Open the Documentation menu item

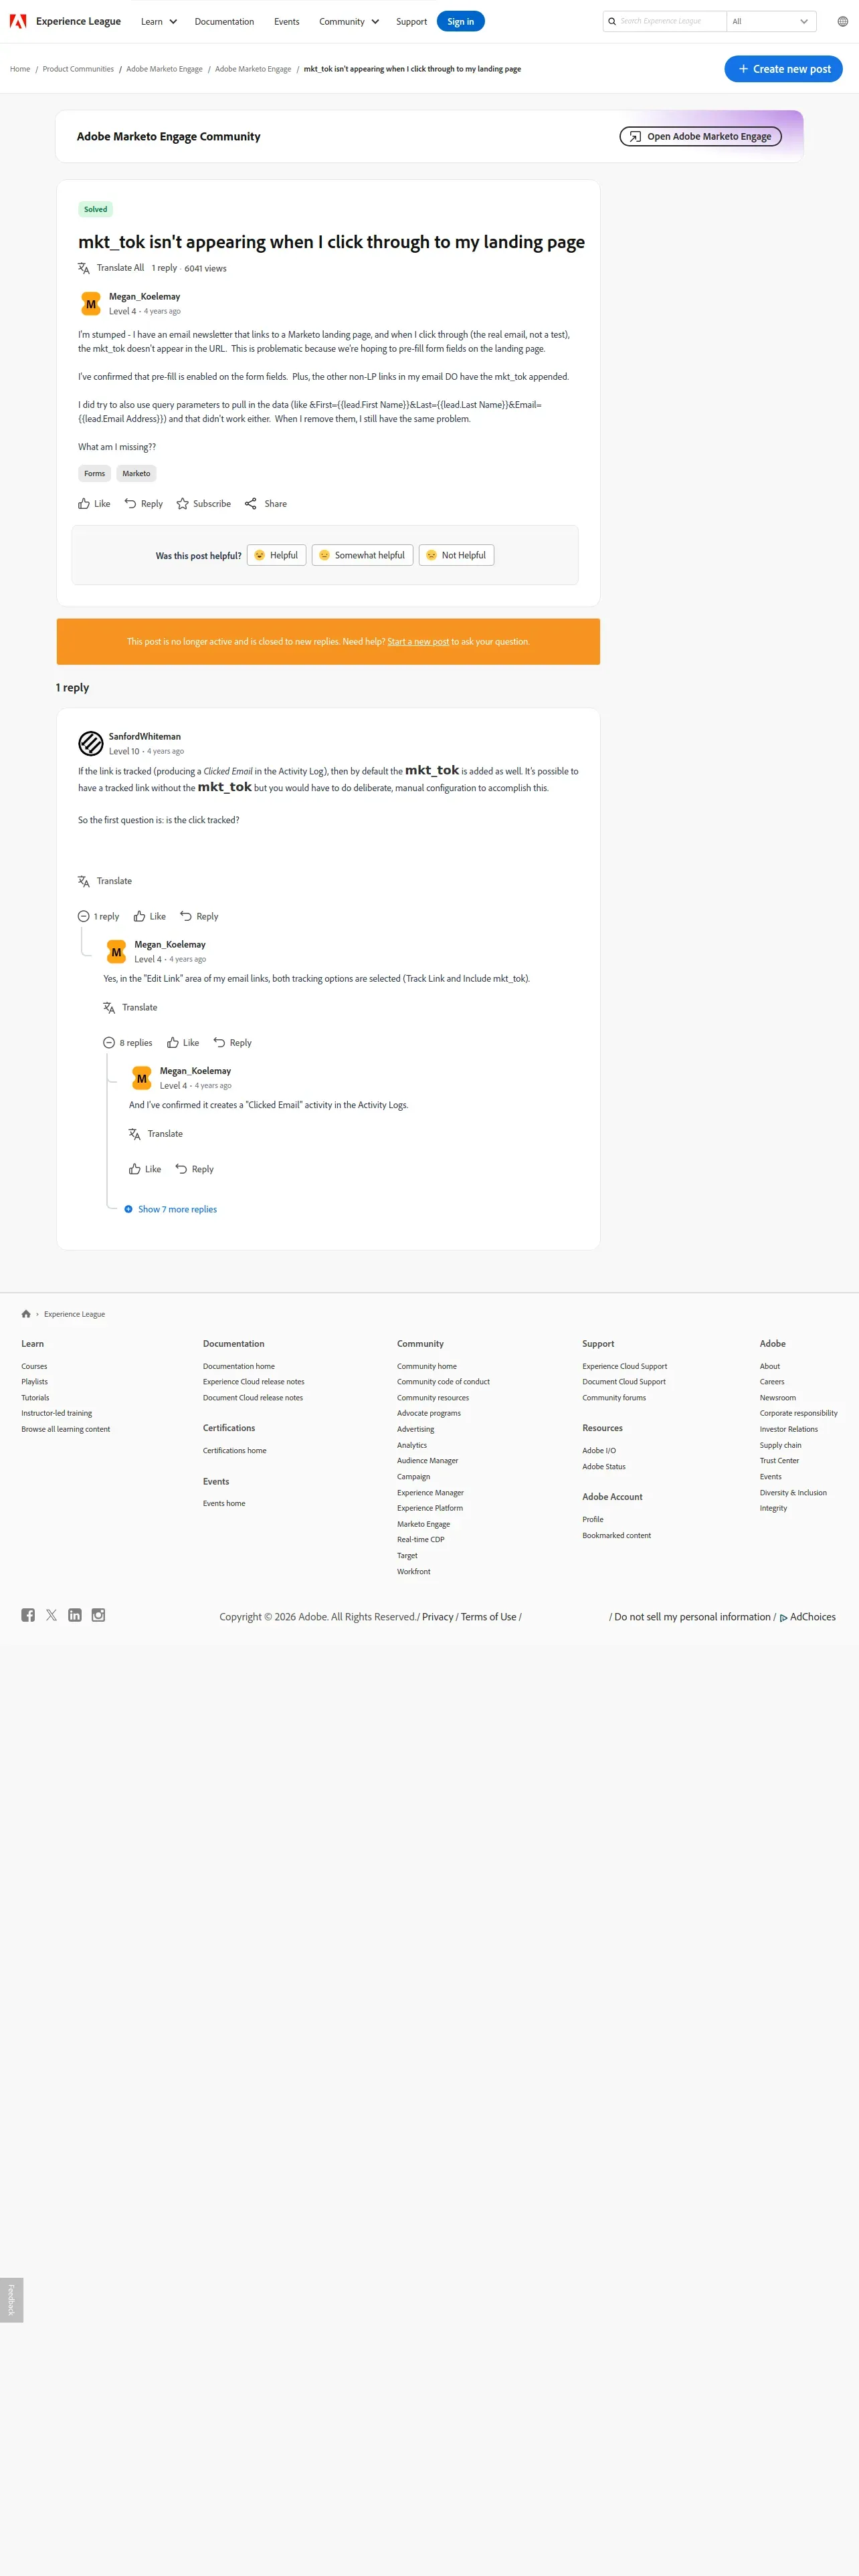pos(224,21)
